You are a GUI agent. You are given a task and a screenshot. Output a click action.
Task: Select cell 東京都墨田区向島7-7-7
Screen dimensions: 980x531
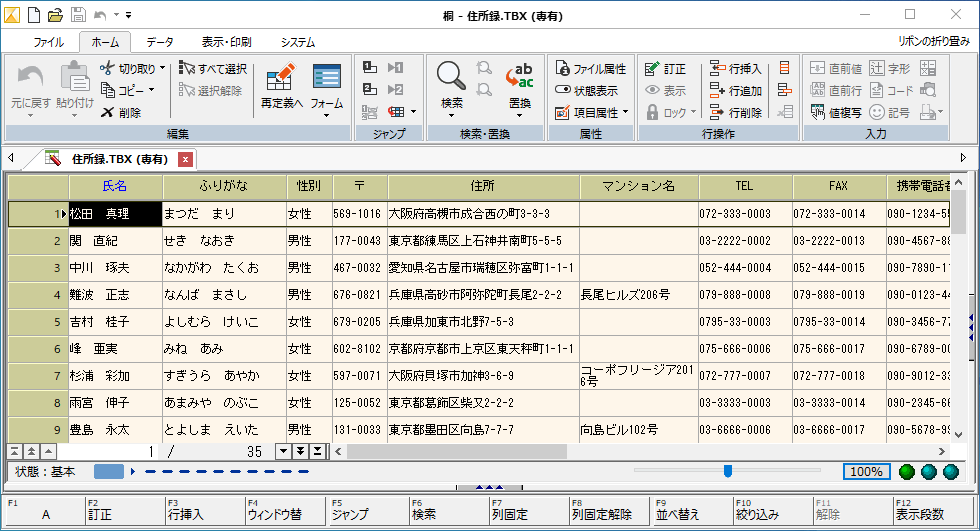(x=483, y=430)
